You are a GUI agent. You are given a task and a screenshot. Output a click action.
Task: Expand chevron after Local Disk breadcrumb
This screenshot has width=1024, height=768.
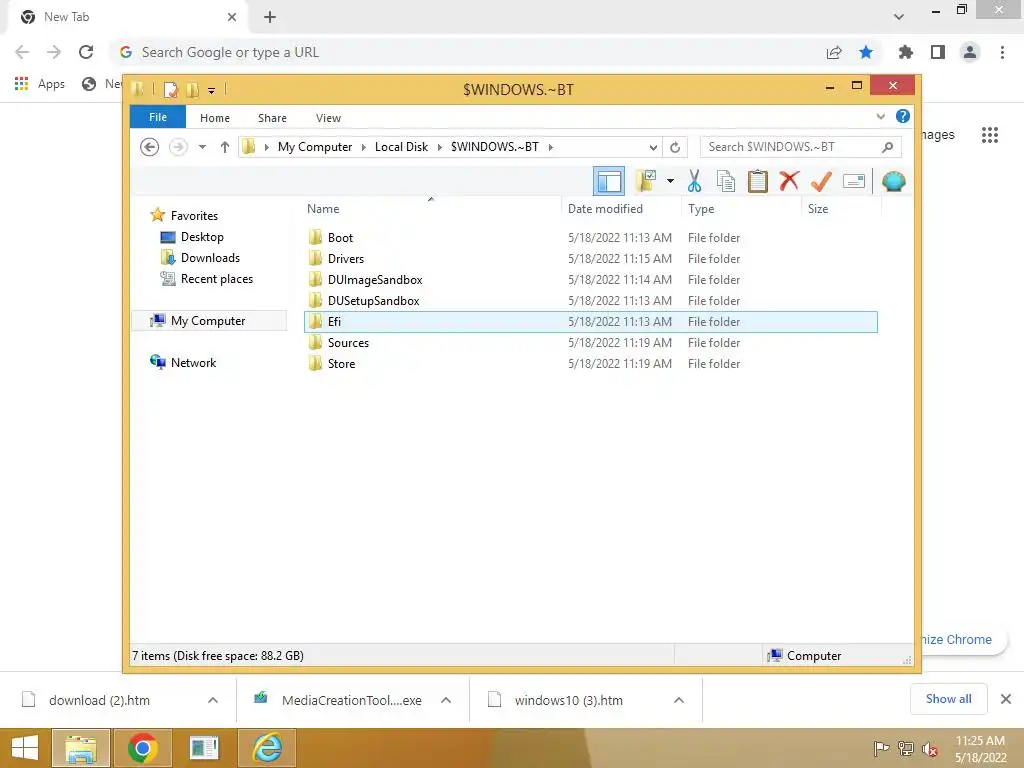pyautogui.click(x=440, y=147)
